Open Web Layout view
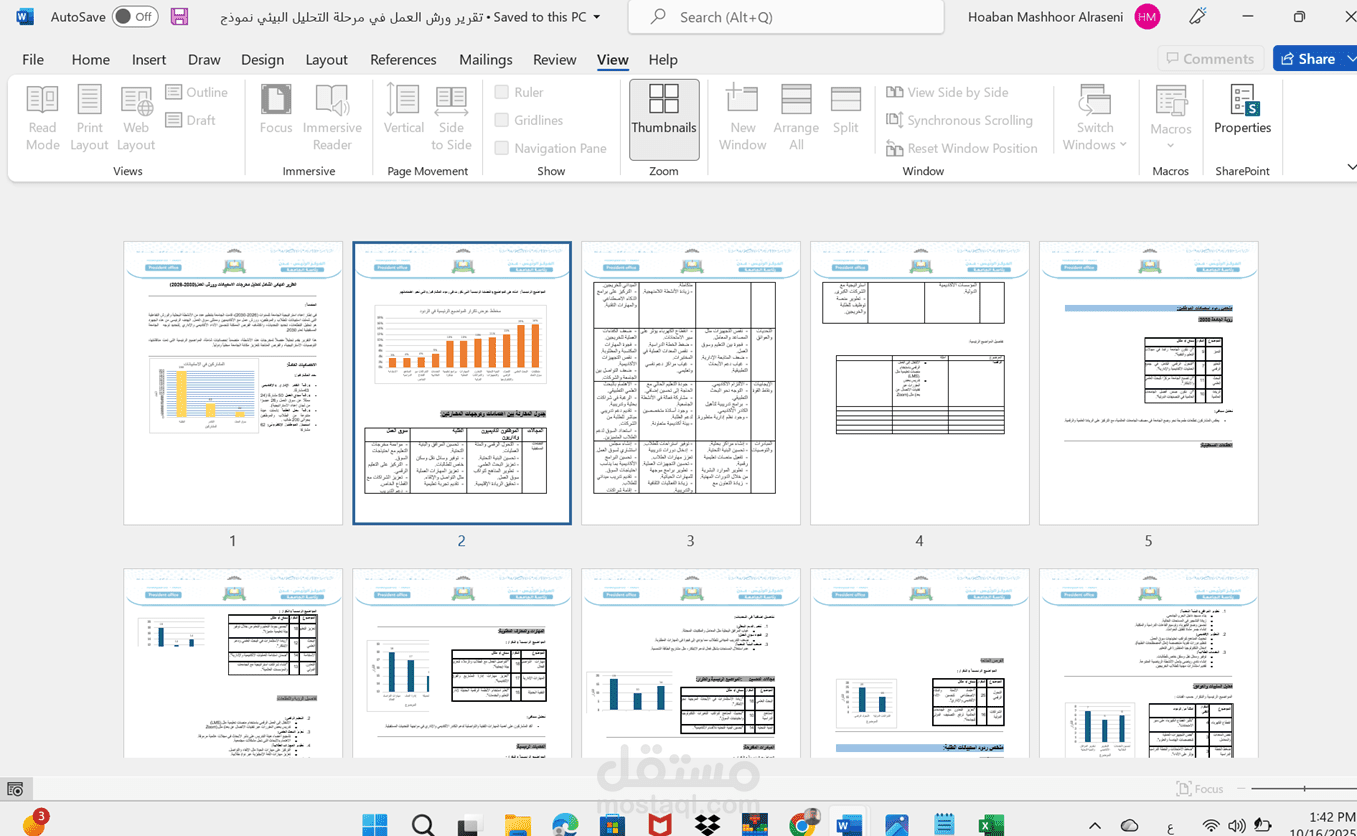Screen dimensions: 1357x836 click(x=136, y=118)
